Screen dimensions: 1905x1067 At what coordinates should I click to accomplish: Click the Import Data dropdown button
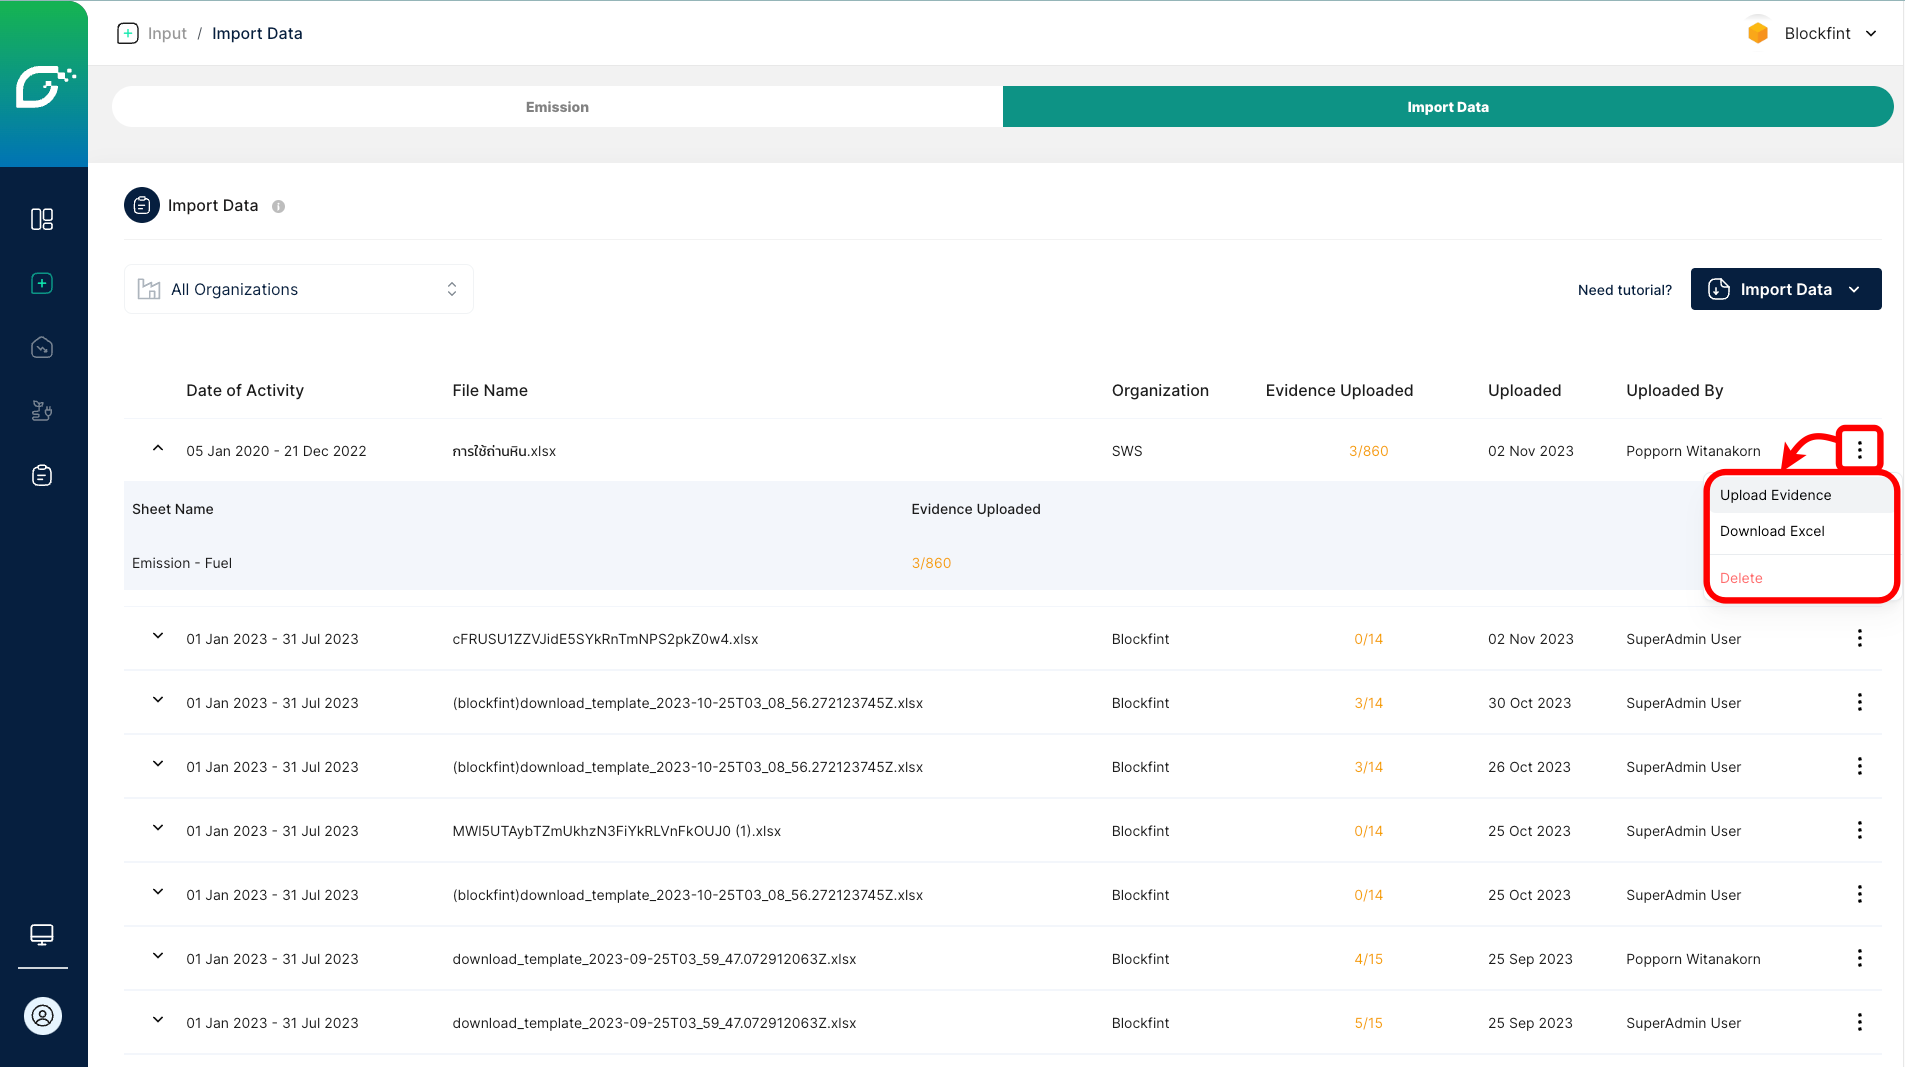point(1785,289)
